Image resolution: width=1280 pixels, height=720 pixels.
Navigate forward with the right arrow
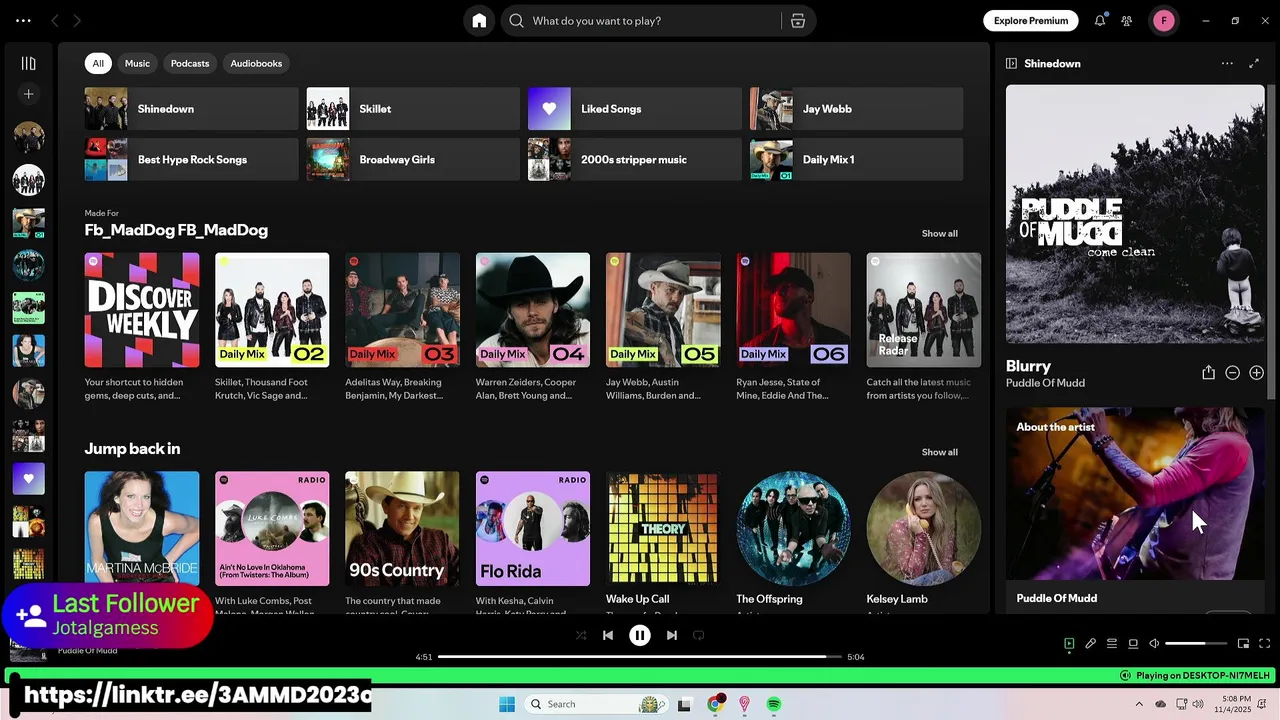tap(77, 21)
